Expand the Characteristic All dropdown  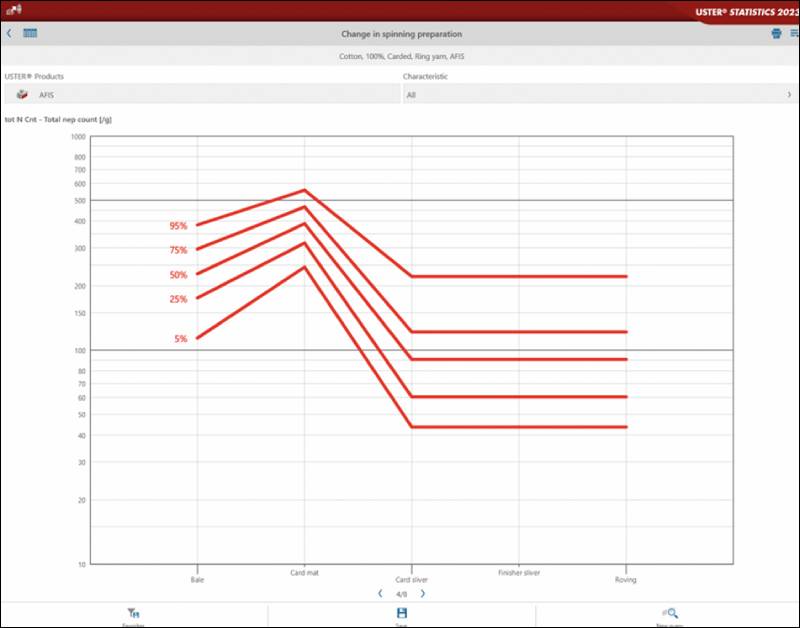(598, 94)
